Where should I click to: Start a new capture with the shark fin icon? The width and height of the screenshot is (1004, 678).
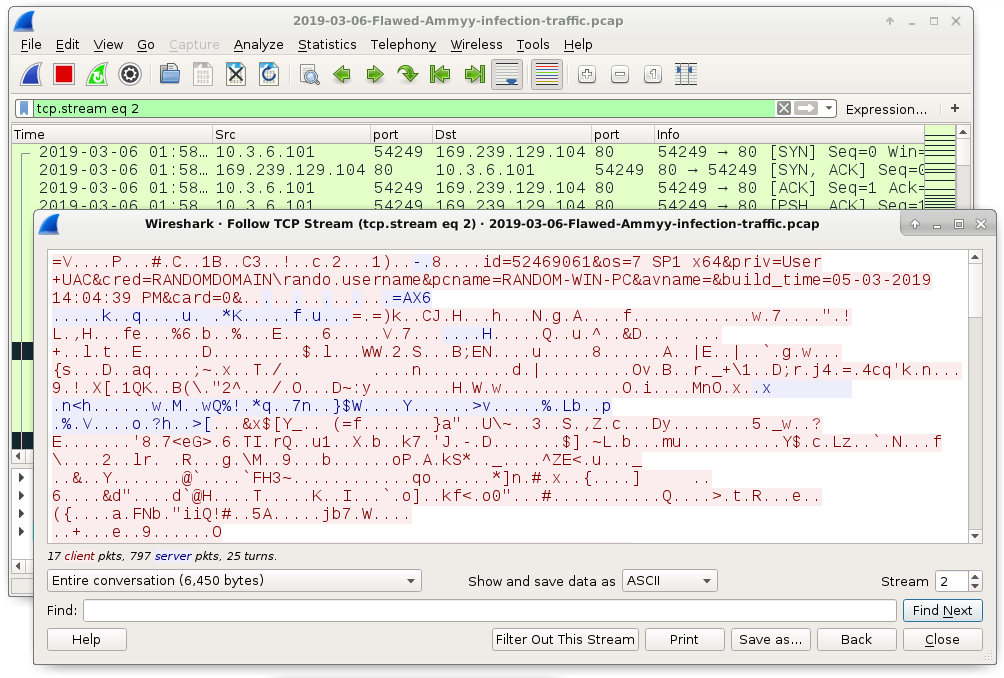point(31,74)
